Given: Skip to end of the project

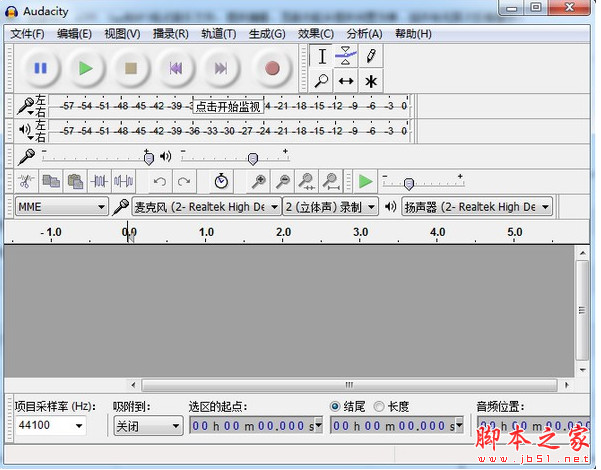Looking at the screenshot, I should 221,68.
